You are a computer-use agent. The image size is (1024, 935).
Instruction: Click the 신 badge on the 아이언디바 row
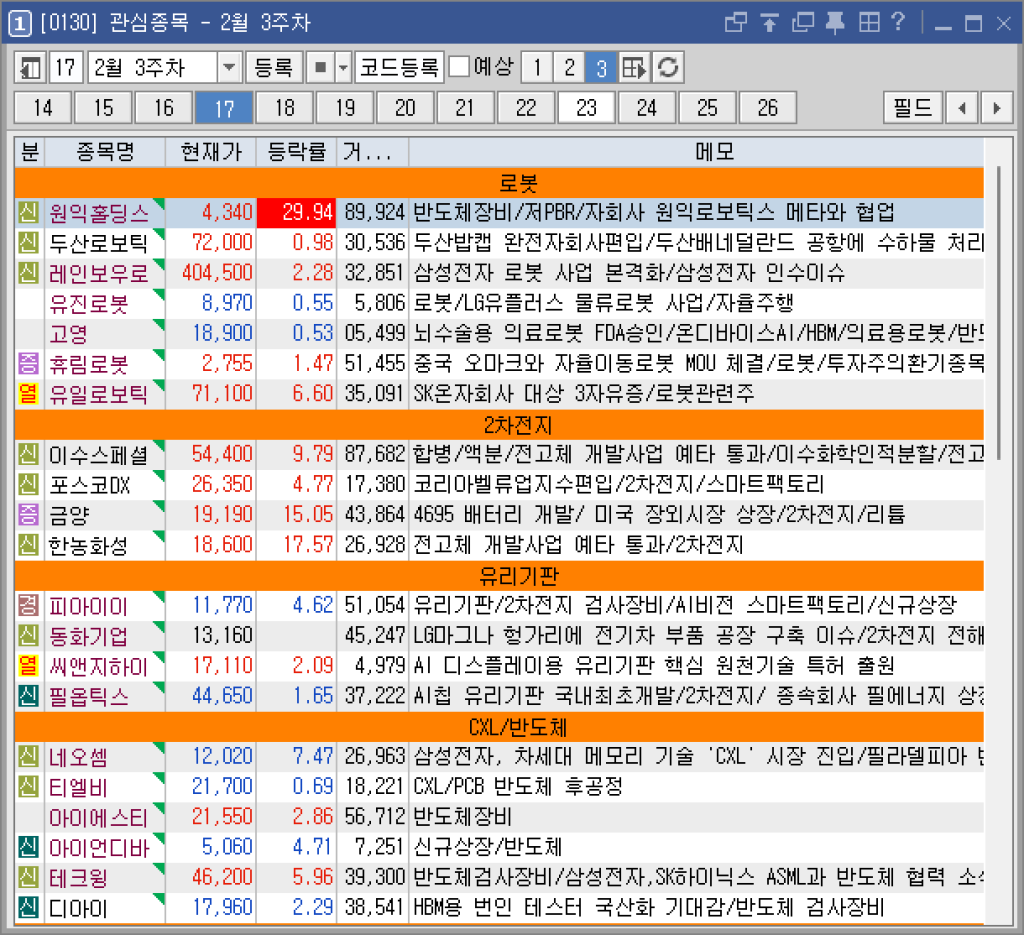(x=28, y=847)
